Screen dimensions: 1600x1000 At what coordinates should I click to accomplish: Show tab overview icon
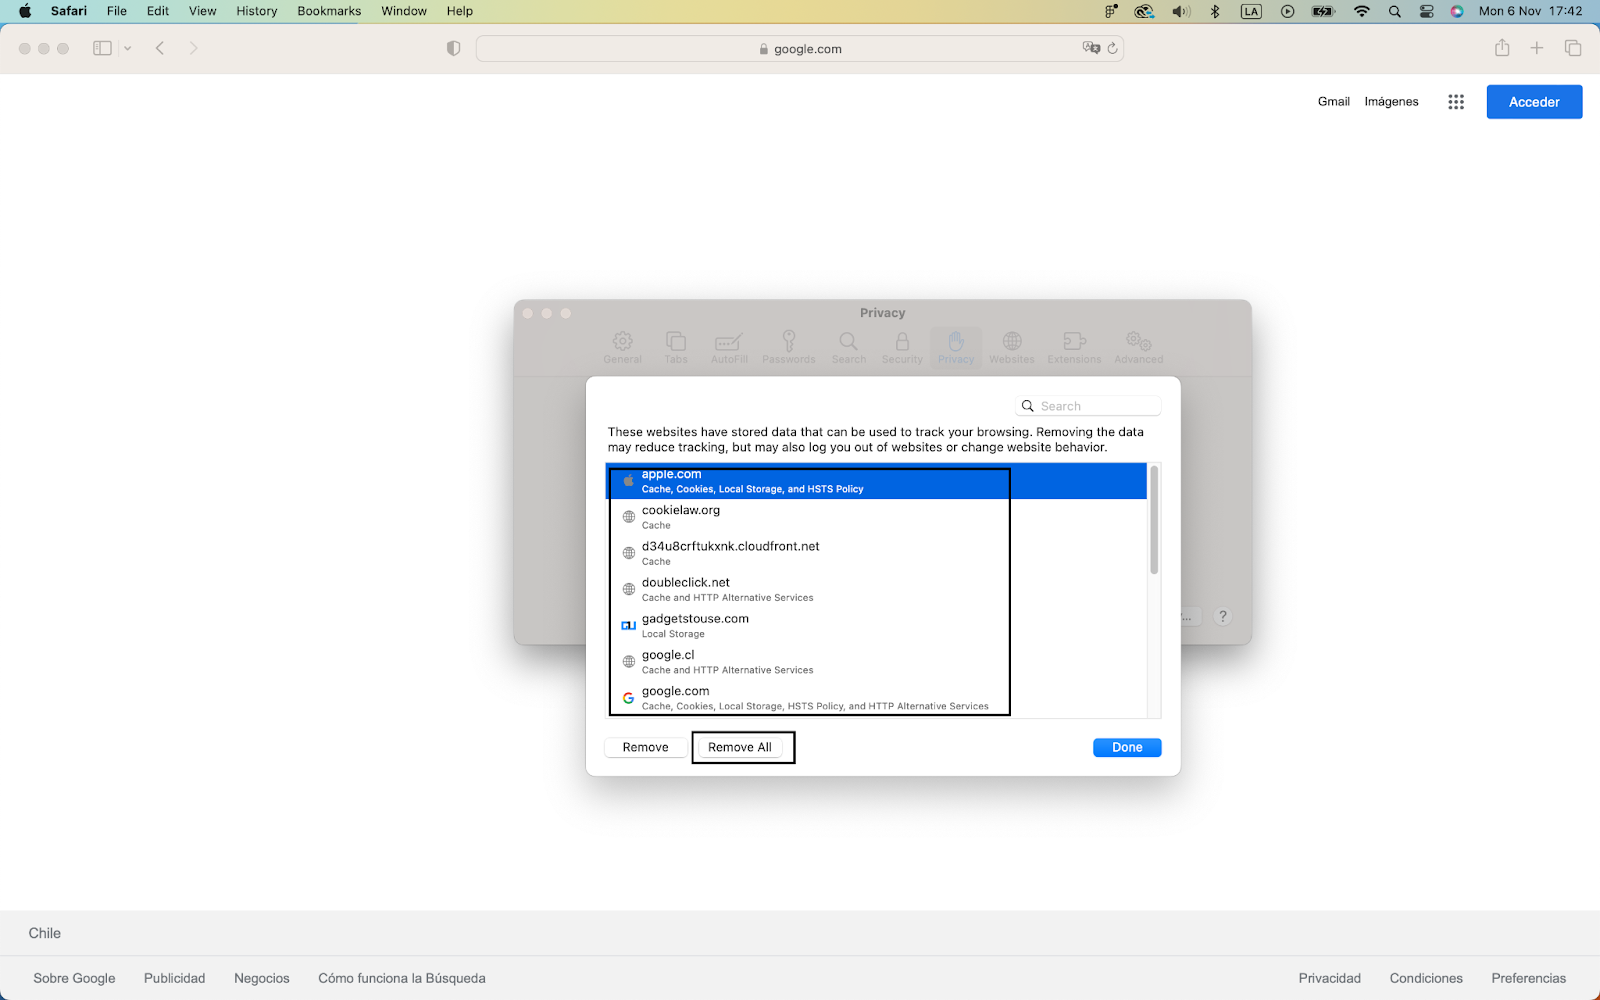tap(1573, 48)
